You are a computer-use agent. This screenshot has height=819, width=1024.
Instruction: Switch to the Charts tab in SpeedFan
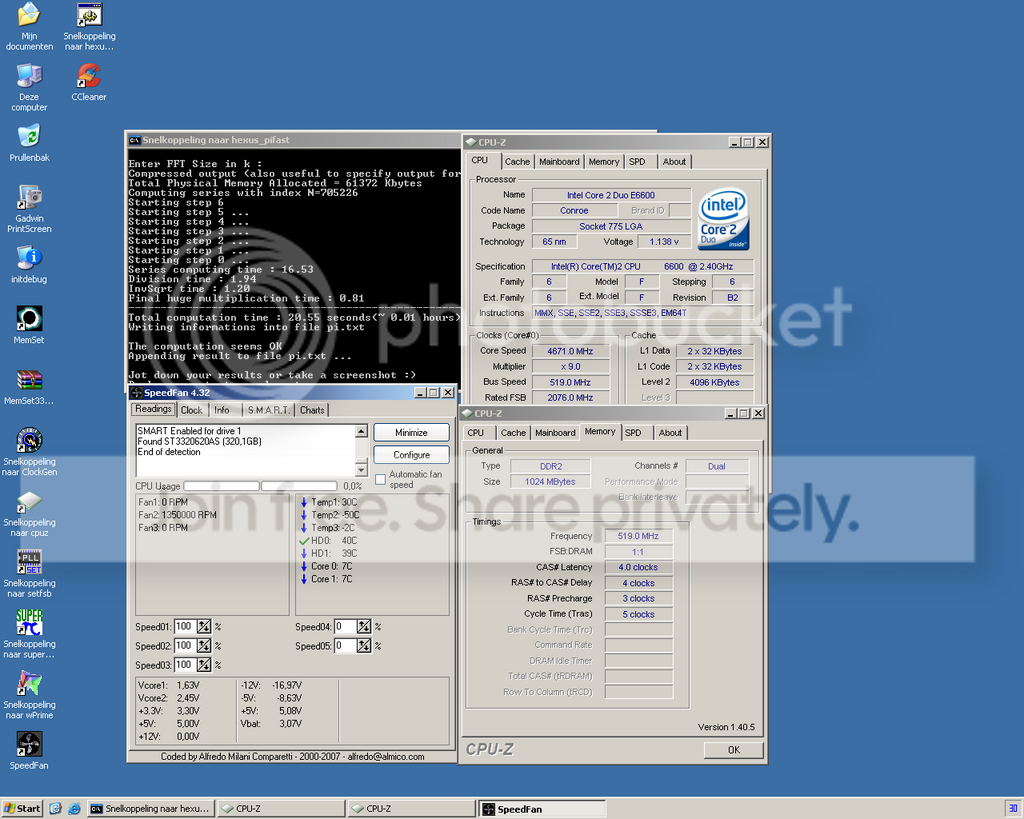tap(312, 410)
